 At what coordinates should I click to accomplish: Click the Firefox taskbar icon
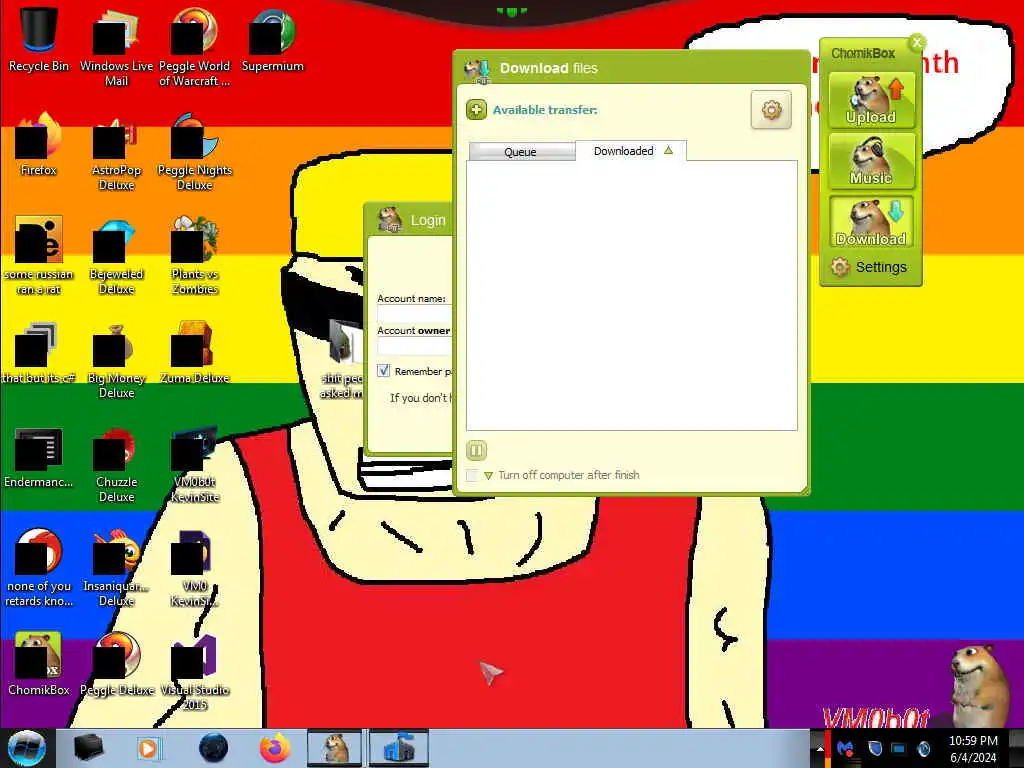(x=275, y=748)
